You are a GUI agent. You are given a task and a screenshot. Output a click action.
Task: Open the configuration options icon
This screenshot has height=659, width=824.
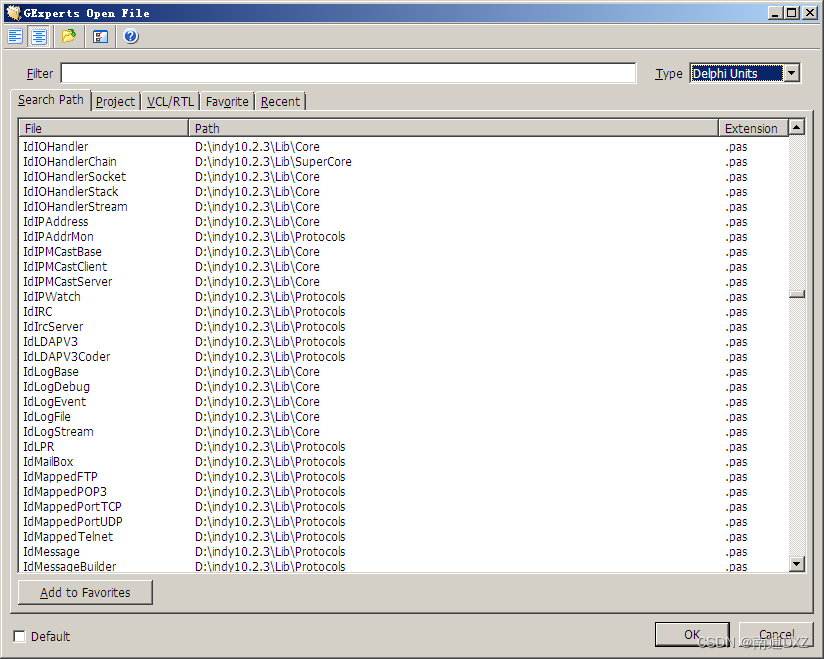[100, 36]
